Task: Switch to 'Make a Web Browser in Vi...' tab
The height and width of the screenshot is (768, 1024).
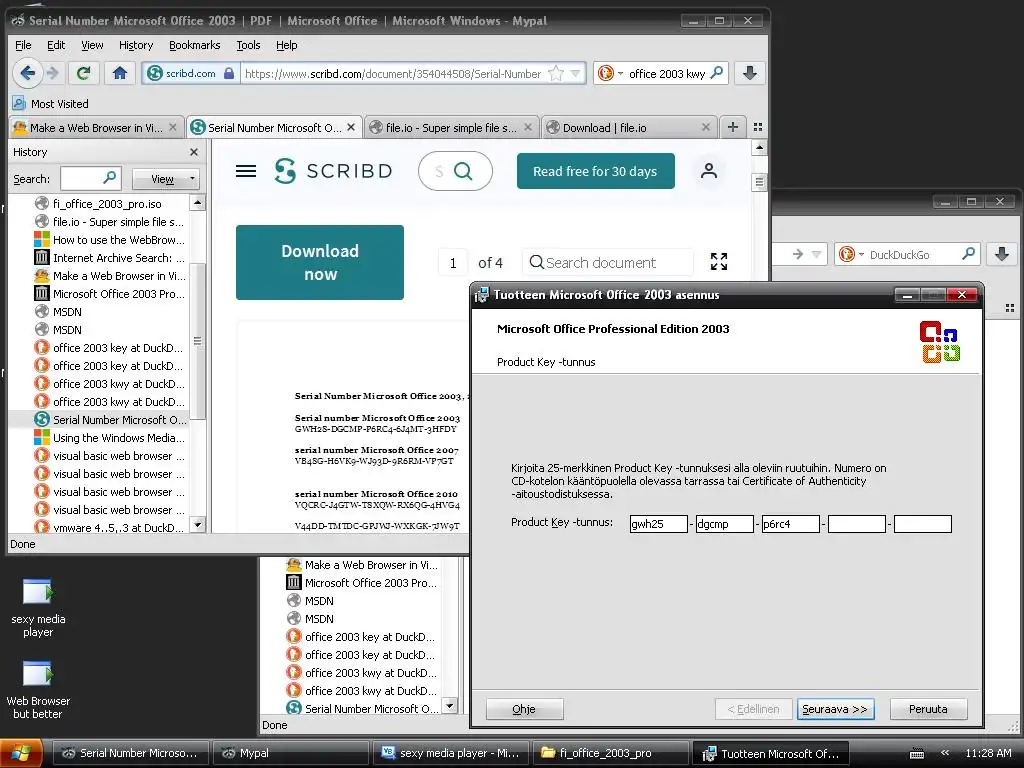Action: [x=96, y=128]
